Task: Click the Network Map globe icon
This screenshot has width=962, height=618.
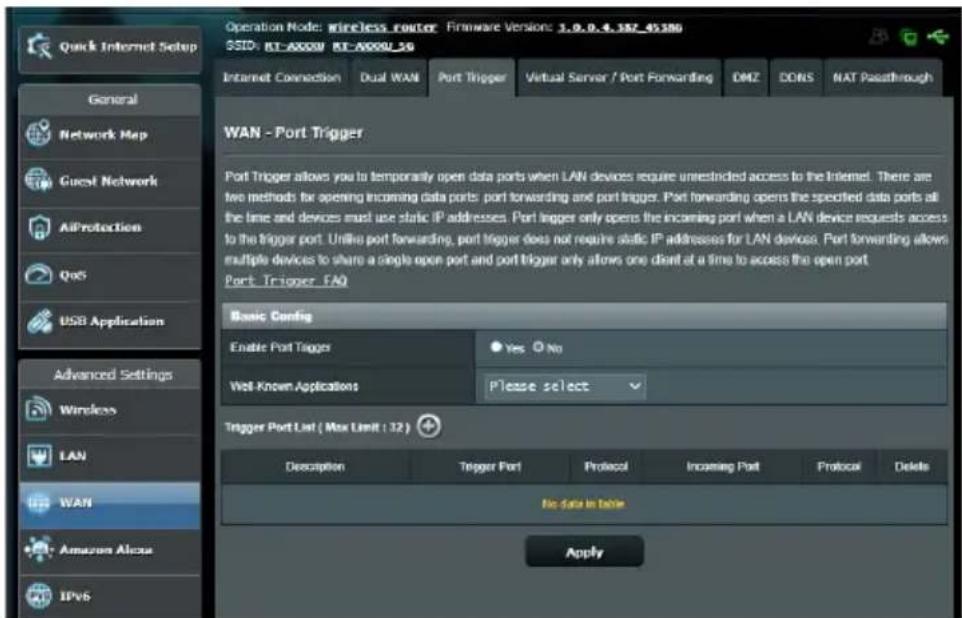Action: coord(39,134)
